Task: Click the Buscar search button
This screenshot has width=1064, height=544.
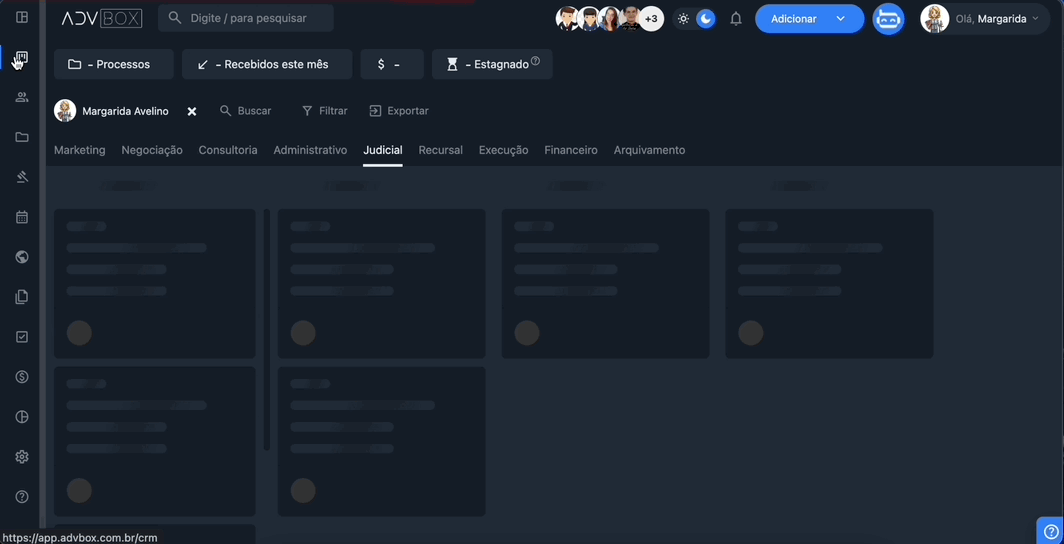Action: tap(246, 111)
